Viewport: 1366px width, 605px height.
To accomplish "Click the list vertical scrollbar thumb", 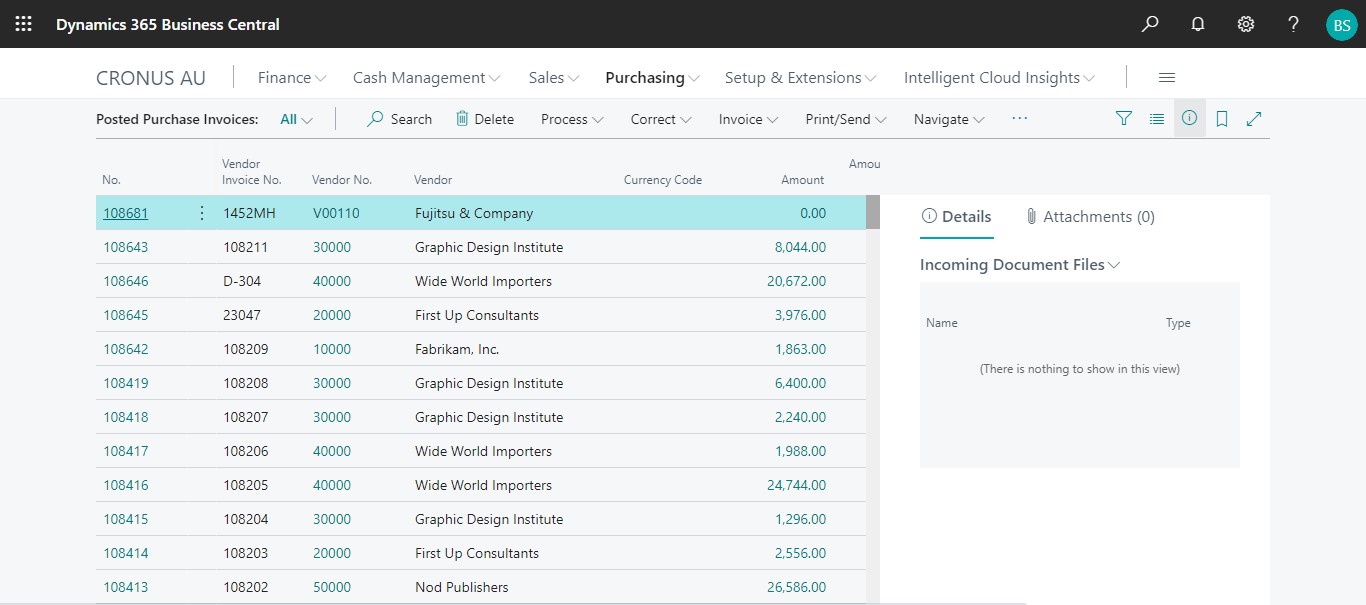I will 873,213.
